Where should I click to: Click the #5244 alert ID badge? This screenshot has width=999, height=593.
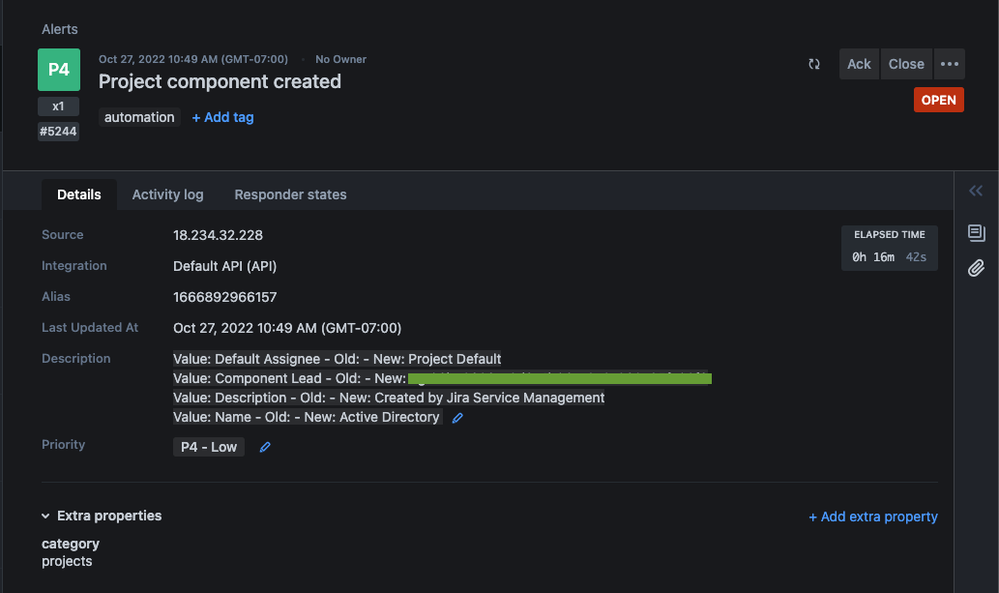(58, 131)
